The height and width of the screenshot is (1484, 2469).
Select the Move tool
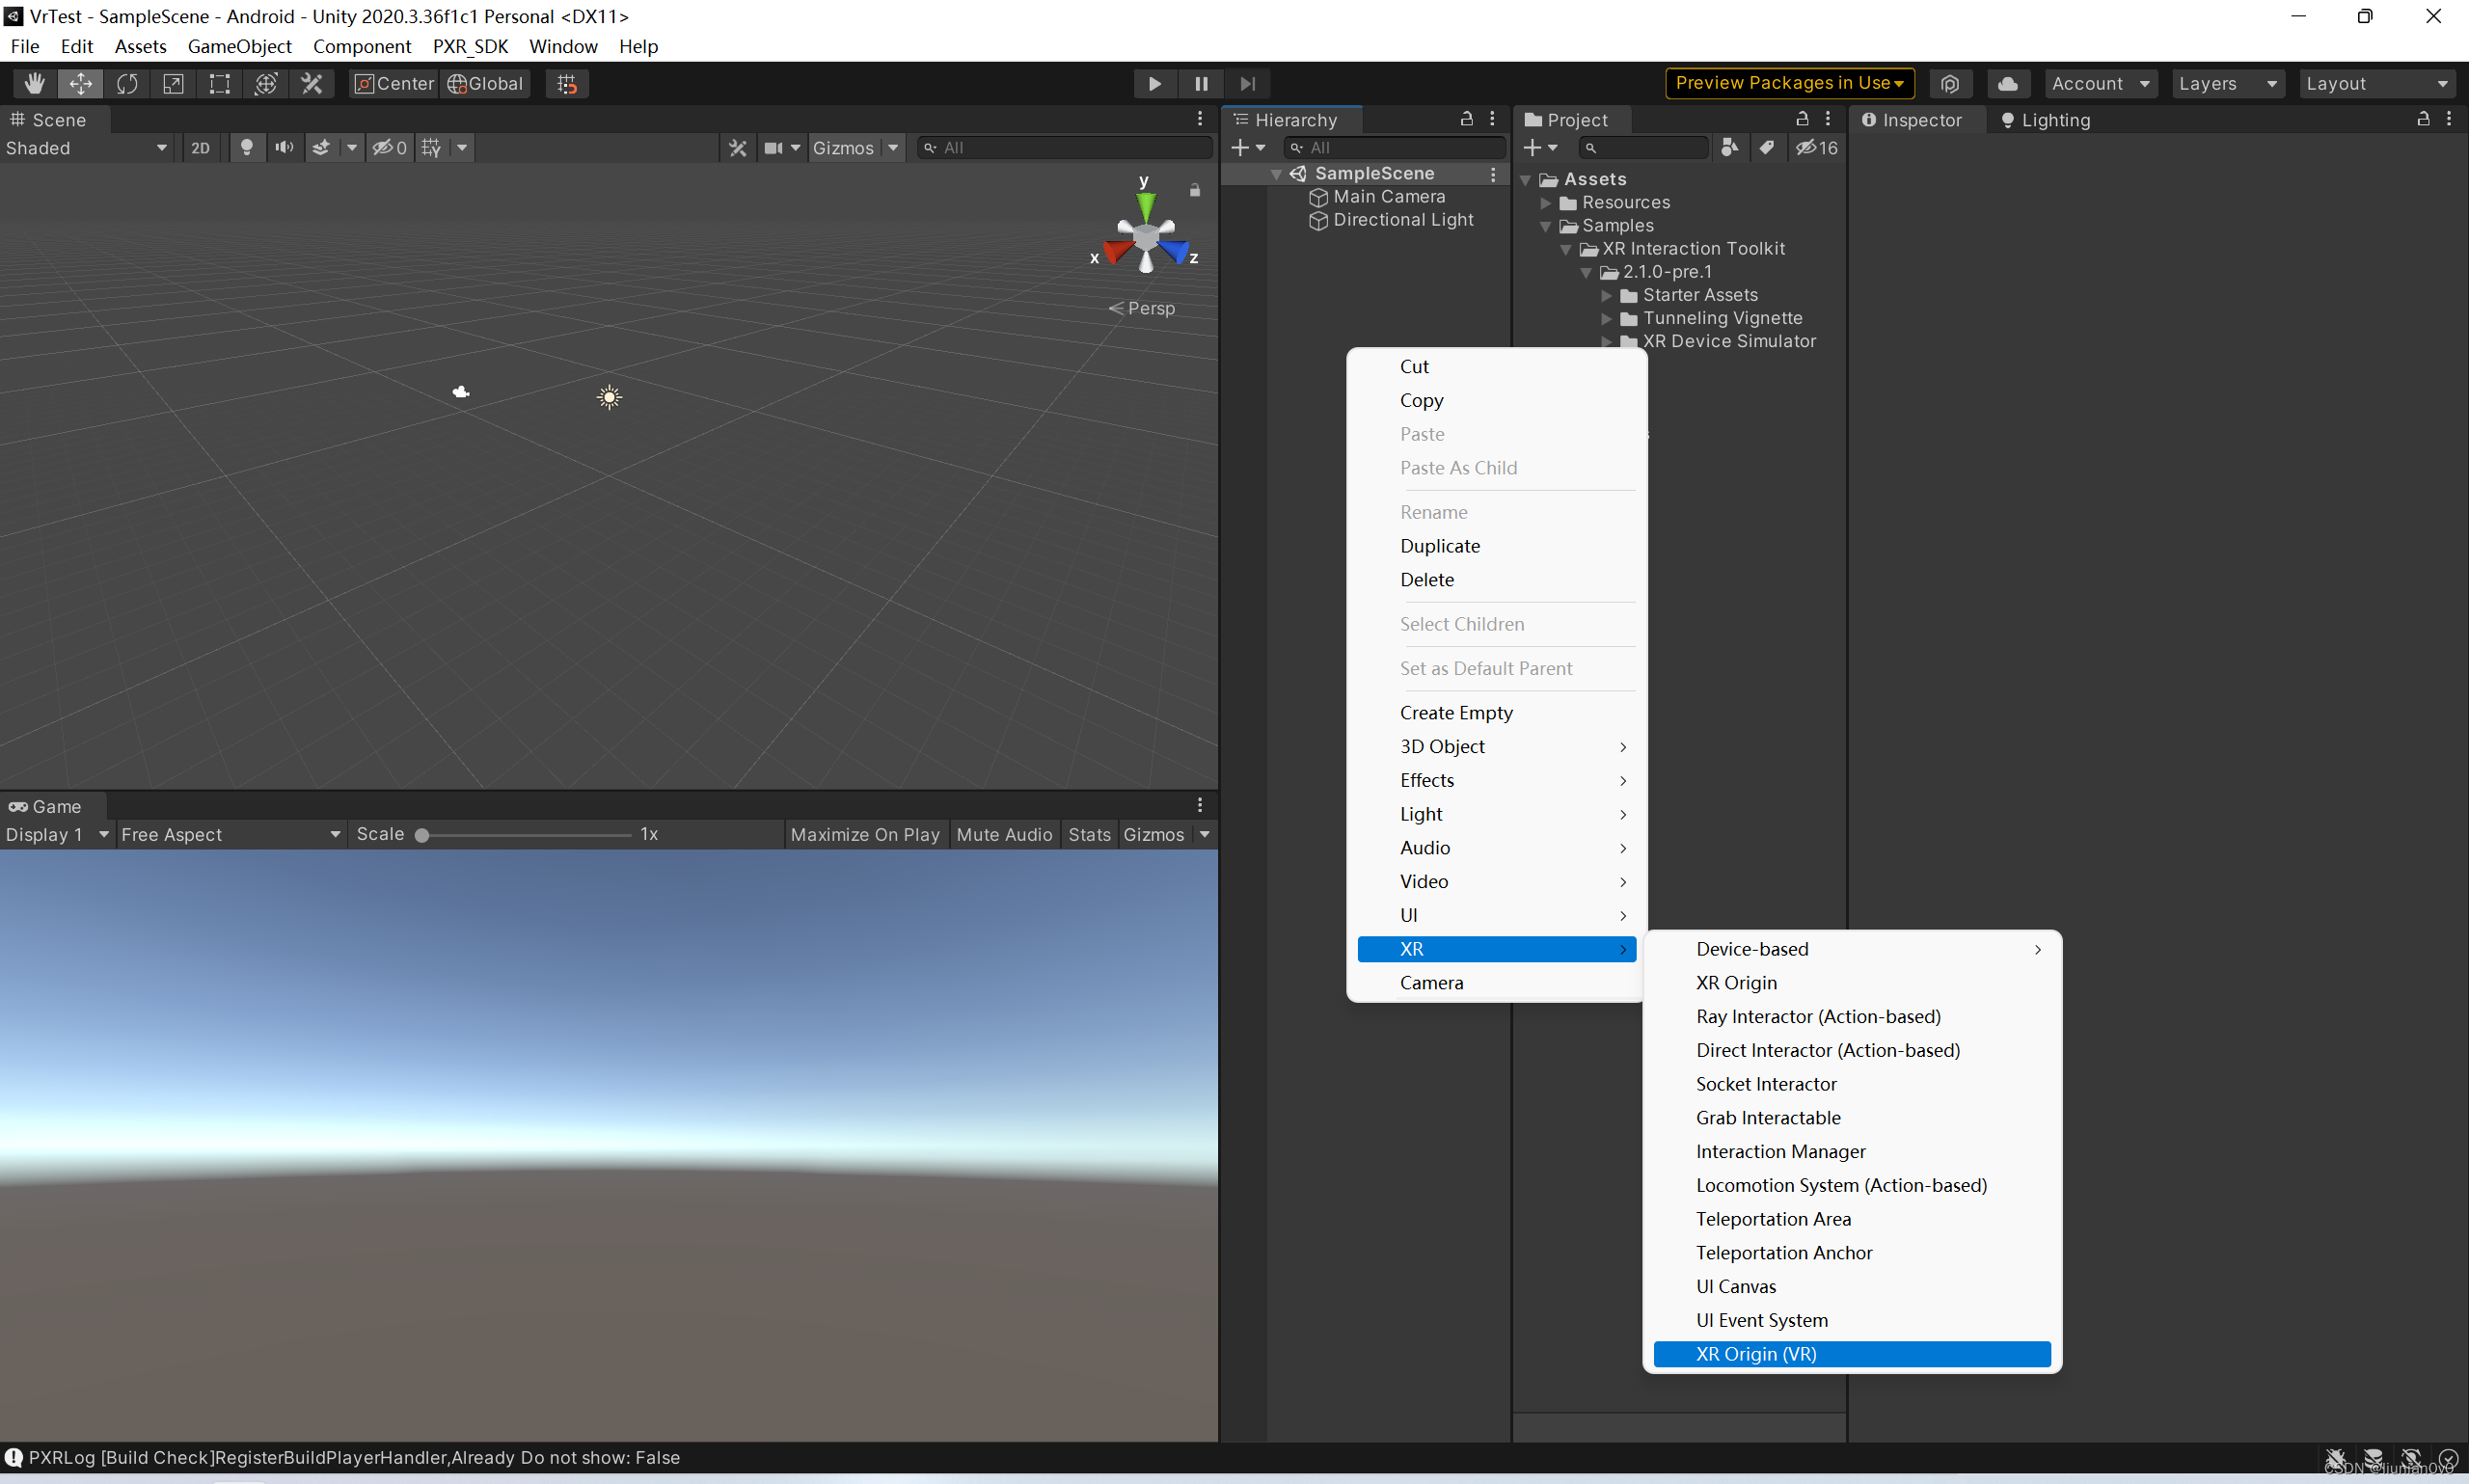point(81,83)
